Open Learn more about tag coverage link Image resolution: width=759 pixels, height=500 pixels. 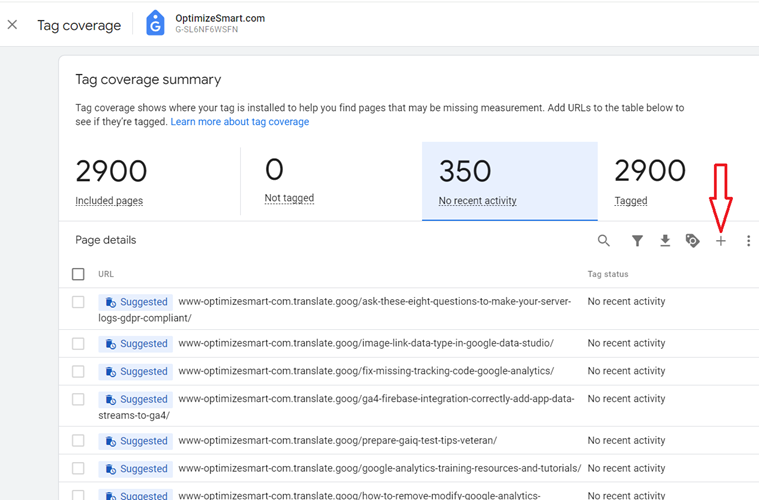click(x=240, y=121)
